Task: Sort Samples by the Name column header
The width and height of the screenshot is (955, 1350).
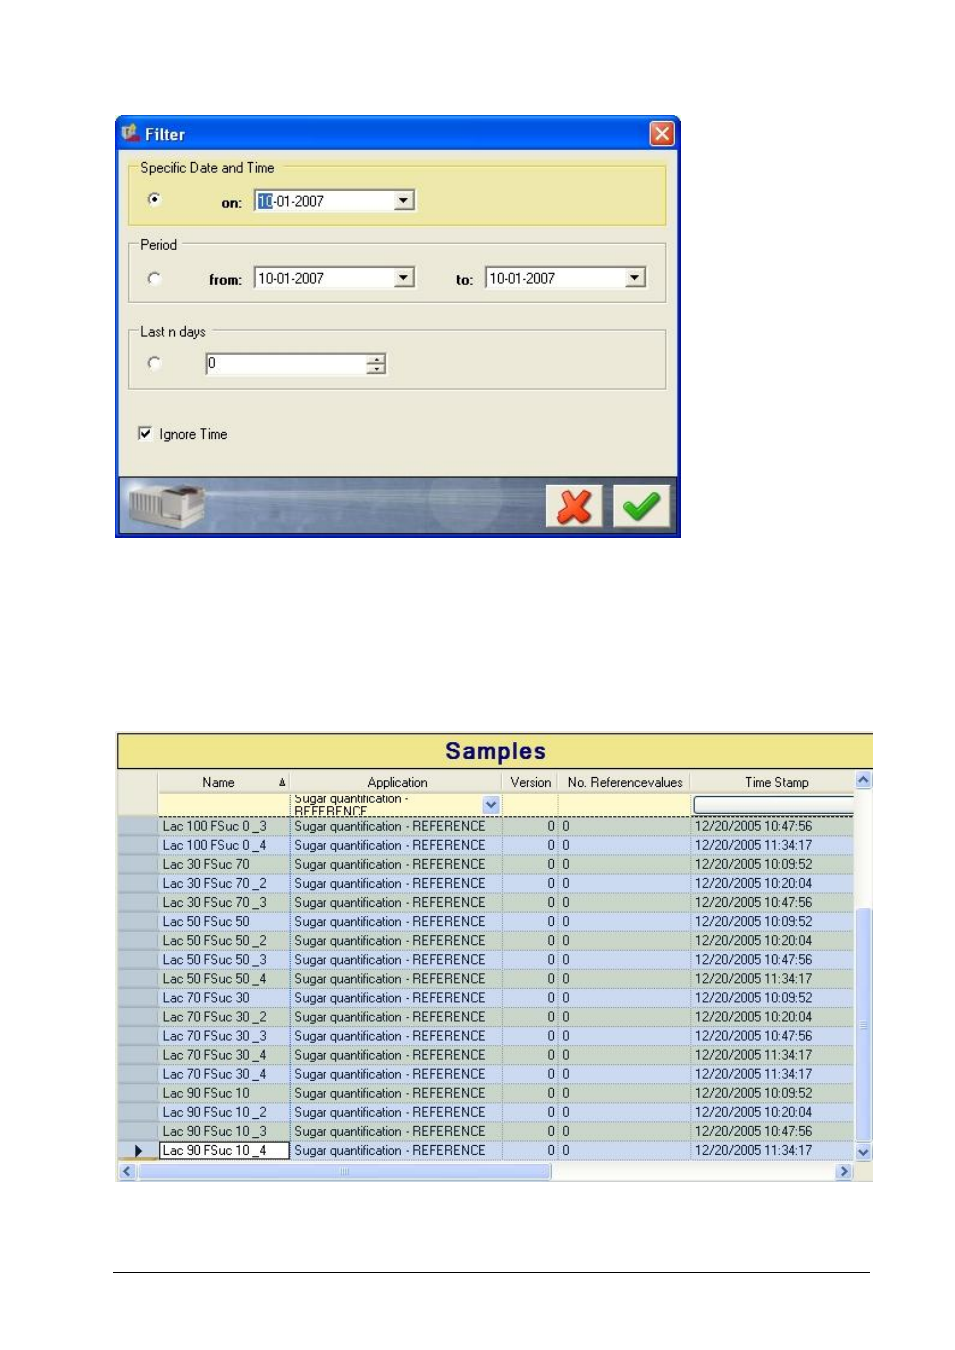Action: 223,782
